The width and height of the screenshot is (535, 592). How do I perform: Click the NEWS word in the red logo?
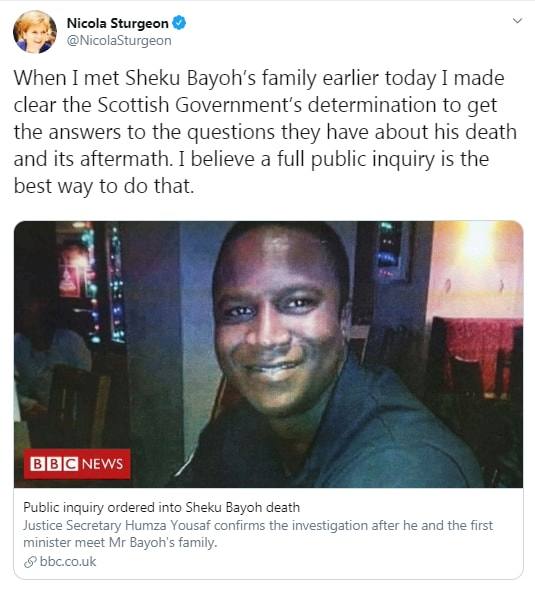102,464
